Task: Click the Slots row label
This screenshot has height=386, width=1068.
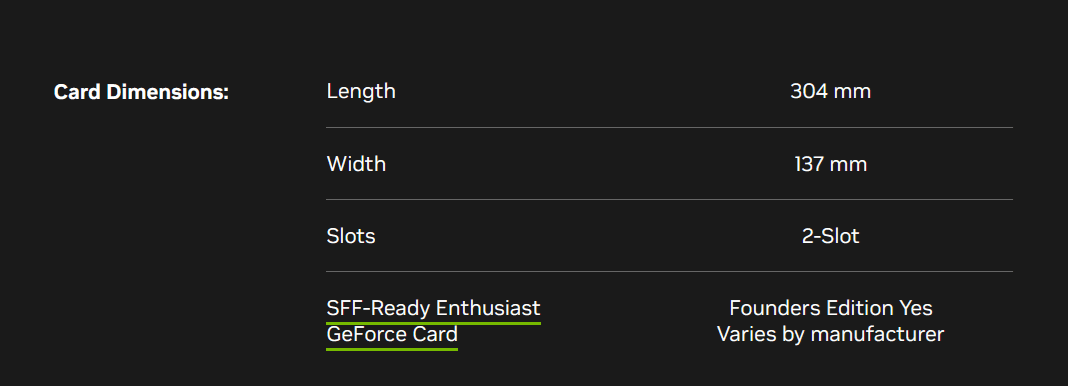Action: point(351,236)
